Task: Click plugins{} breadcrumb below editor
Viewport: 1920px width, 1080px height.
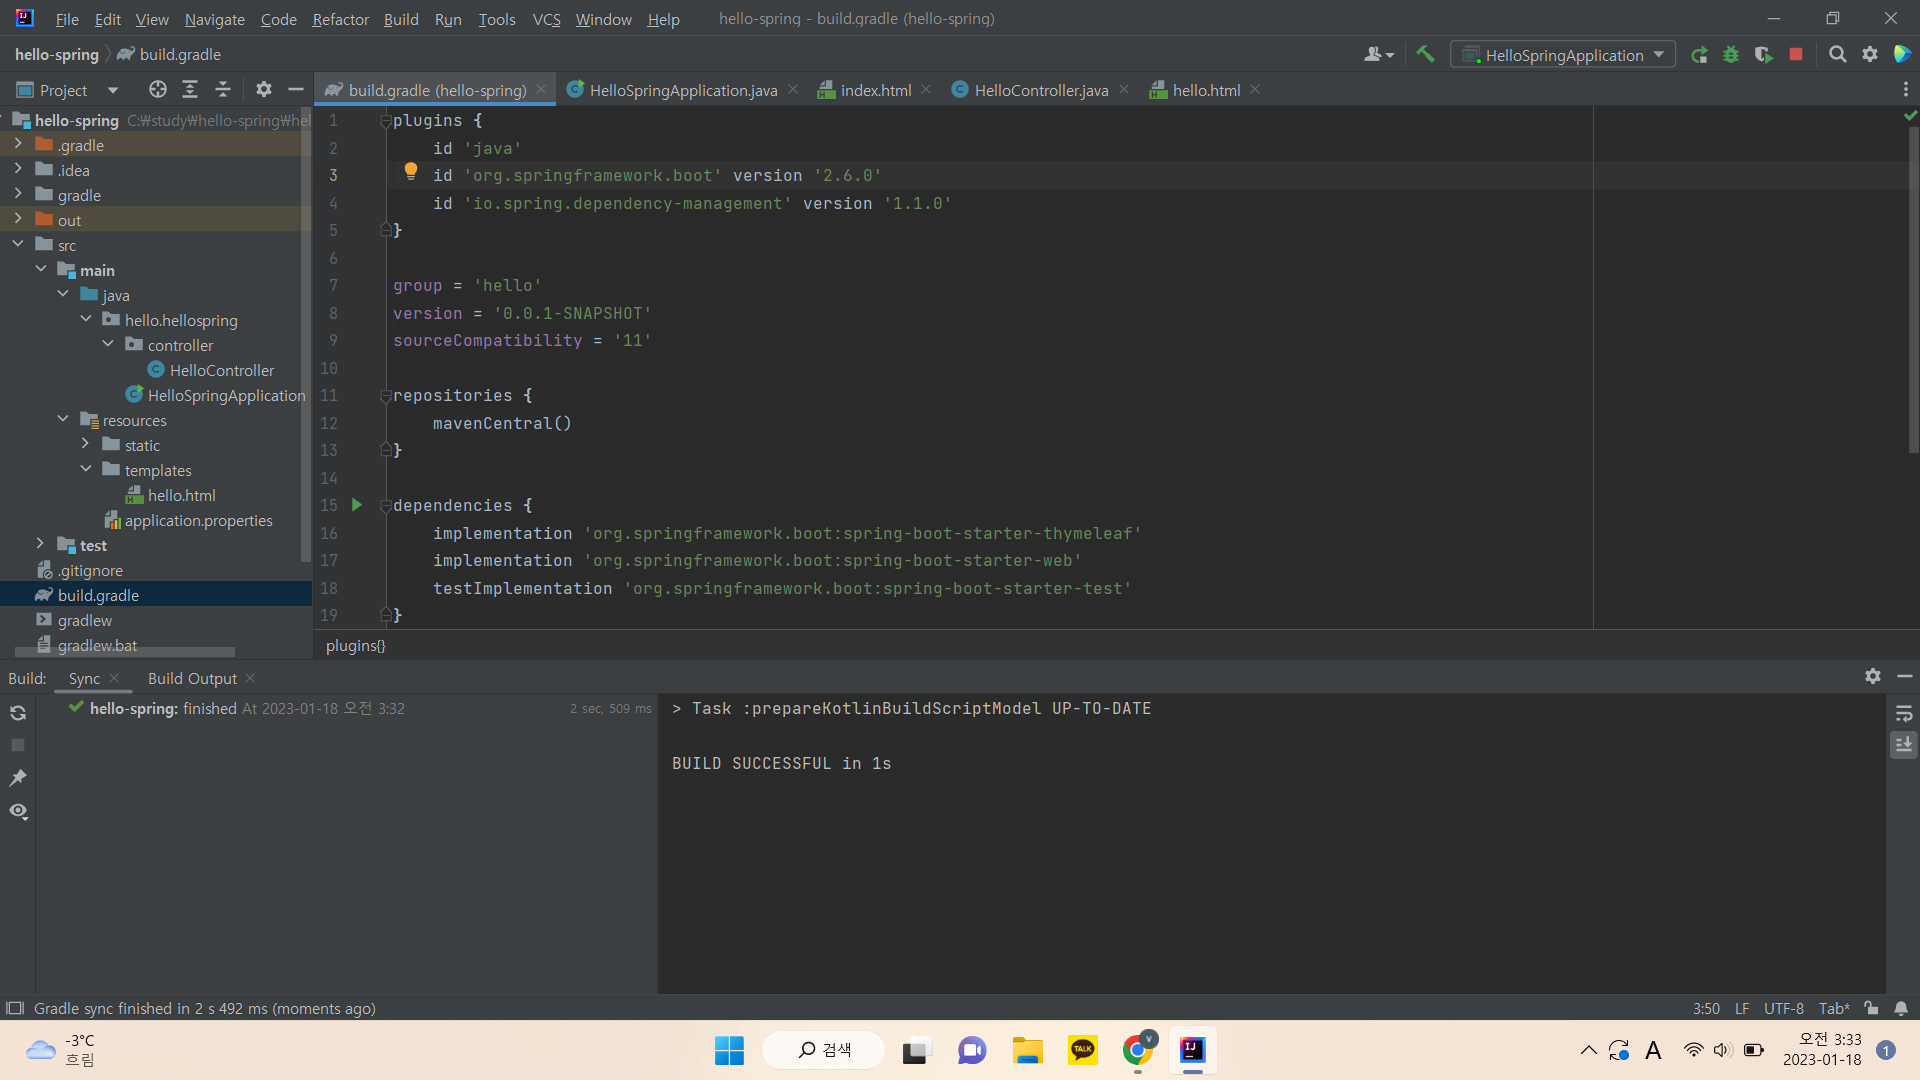Action: click(355, 645)
